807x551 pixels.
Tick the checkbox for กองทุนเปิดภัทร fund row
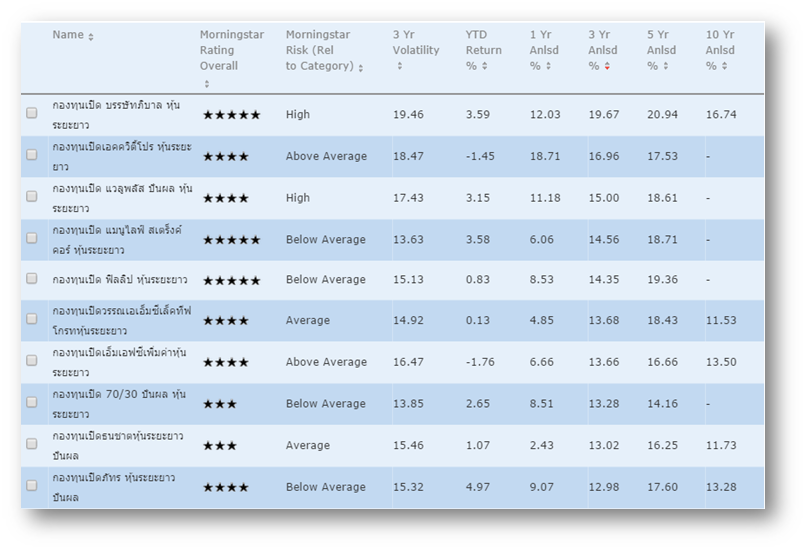pos(32,486)
